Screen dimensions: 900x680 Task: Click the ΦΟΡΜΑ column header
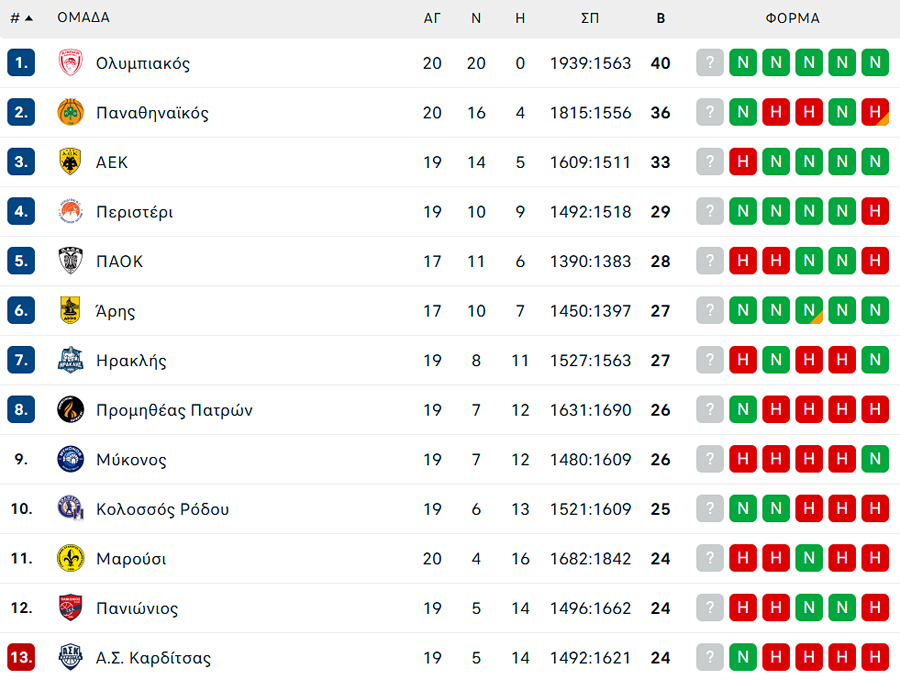pyautogui.click(x=792, y=18)
